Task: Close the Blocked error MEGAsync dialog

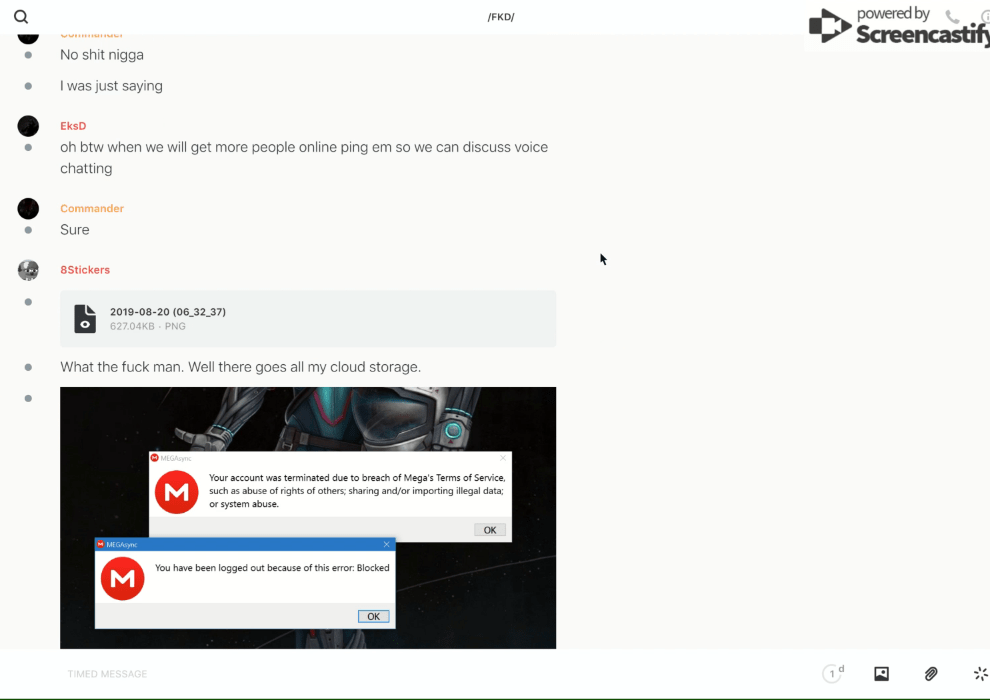Action: coord(386,544)
